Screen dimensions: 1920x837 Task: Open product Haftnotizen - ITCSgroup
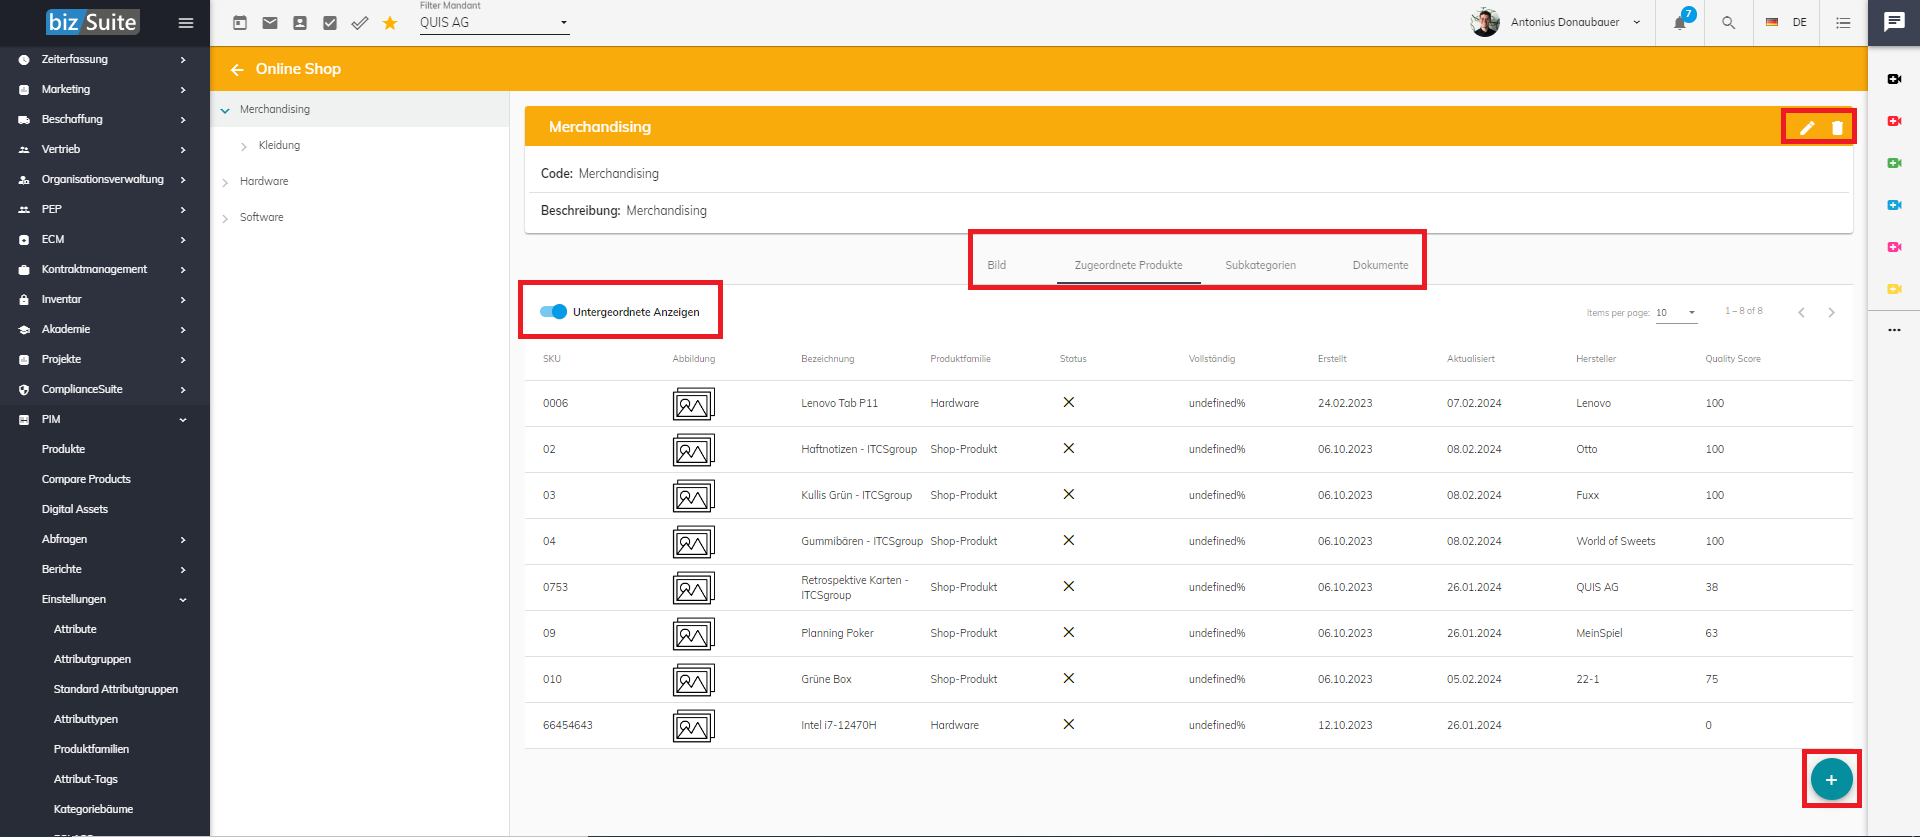[x=858, y=449]
